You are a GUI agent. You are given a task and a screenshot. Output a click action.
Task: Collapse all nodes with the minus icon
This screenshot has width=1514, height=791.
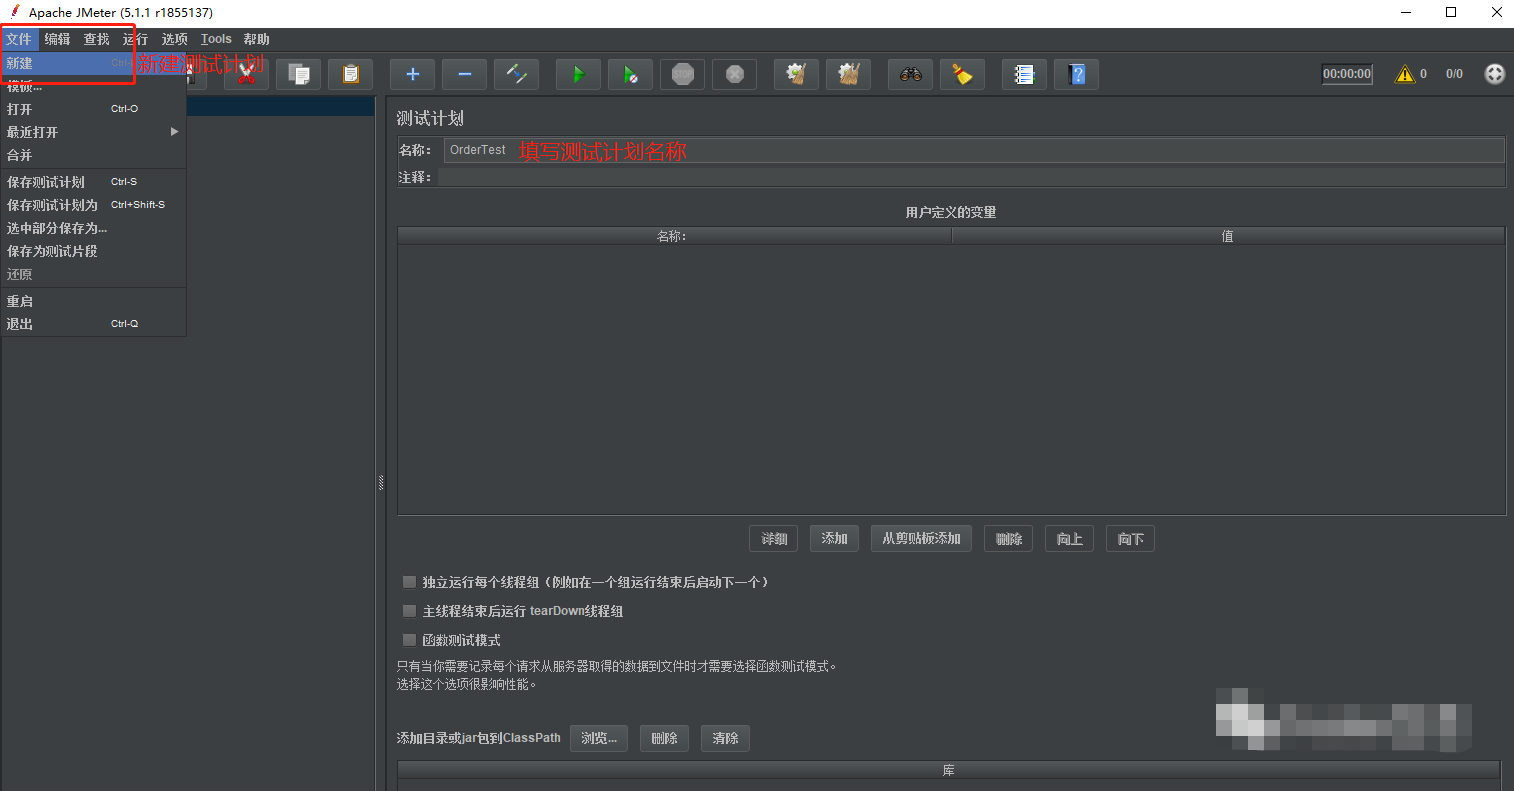click(464, 74)
